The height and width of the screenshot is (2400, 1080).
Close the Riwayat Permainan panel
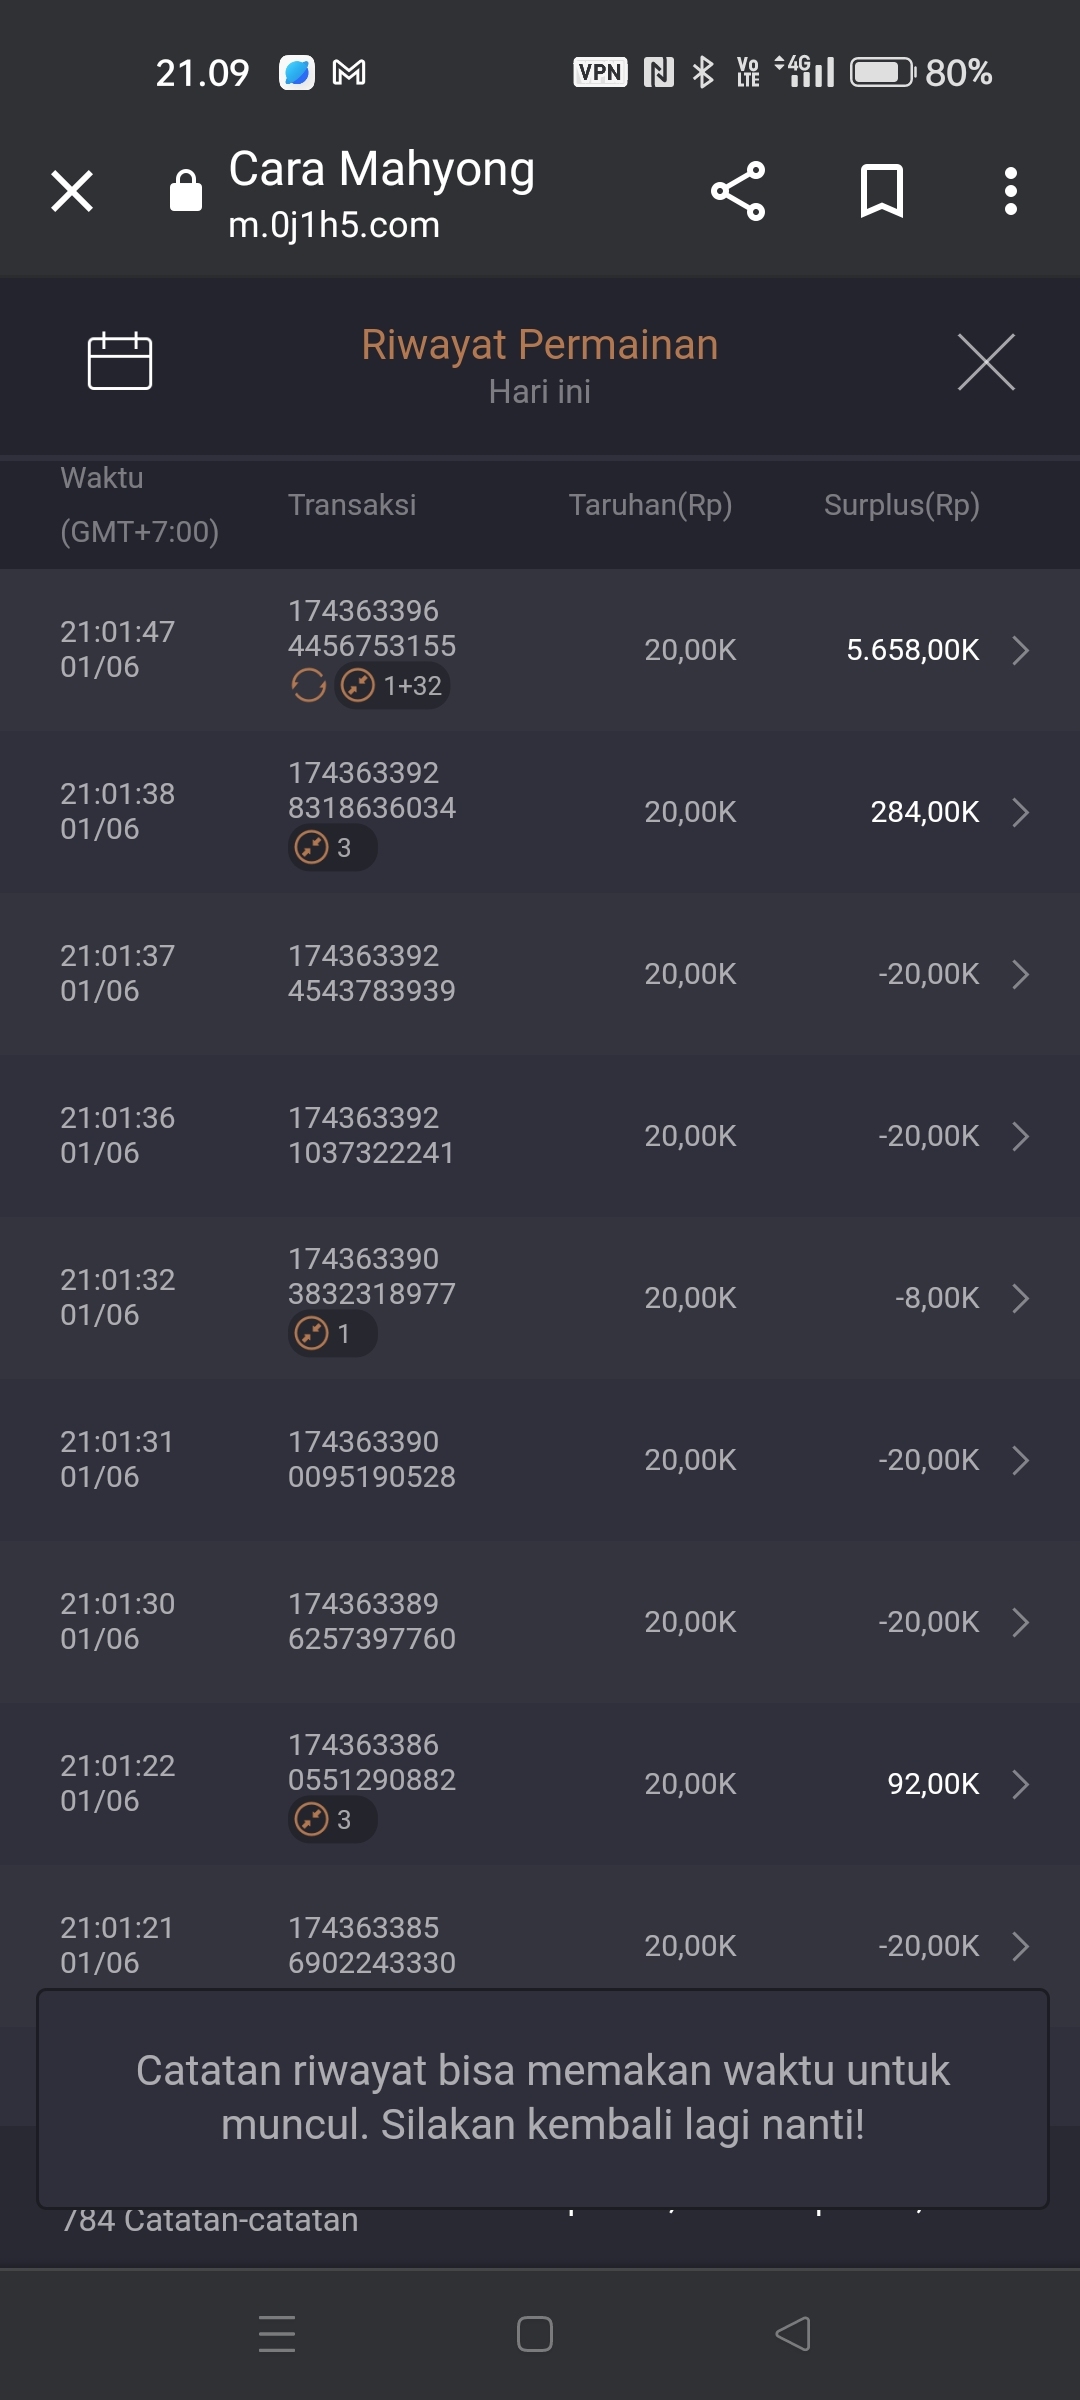pyautogui.click(x=986, y=362)
